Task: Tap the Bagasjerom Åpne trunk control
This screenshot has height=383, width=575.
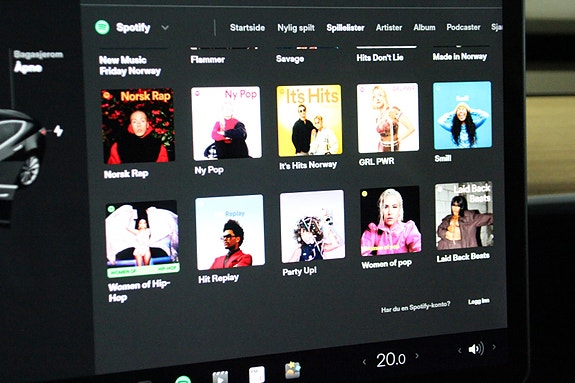Action: coord(38,62)
